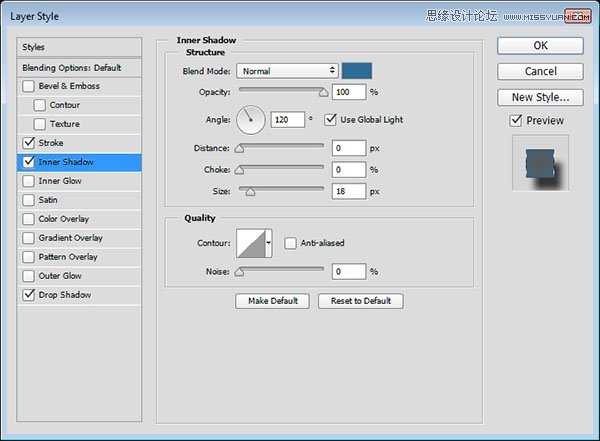This screenshot has height=441, width=600.
Task: Open the Blend Mode dropdown
Action: click(x=288, y=71)
